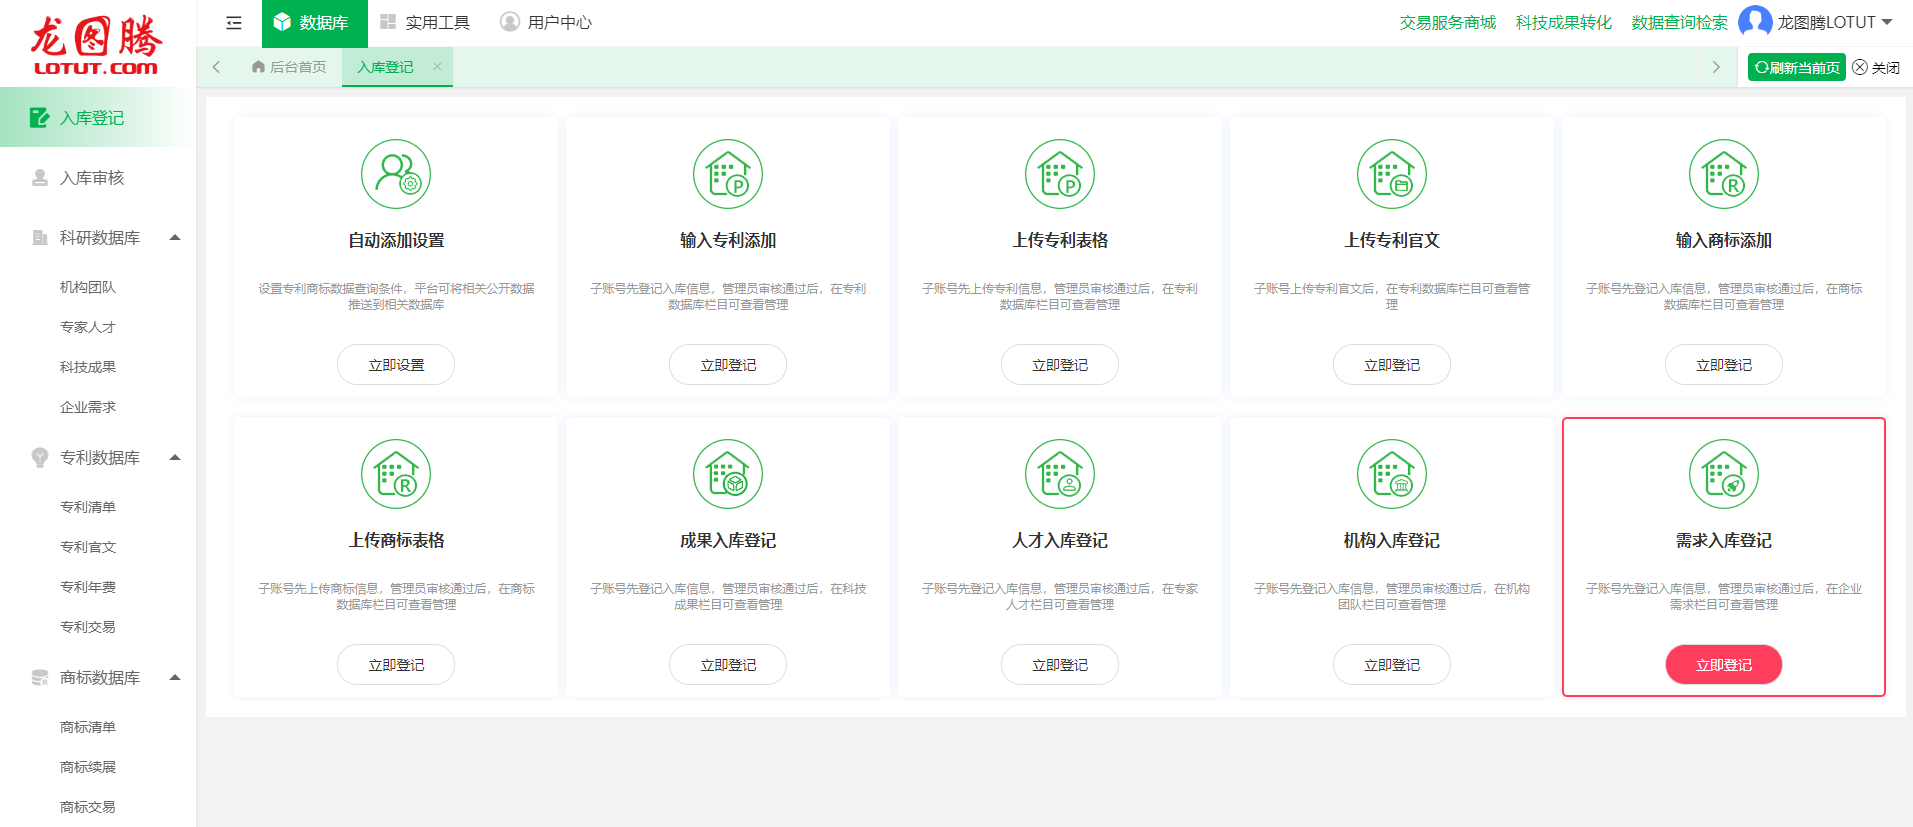Viewport: 1913px width, 827px height.
Task: Click the 机构入库登记 institution icon
Action: click(x=1392, y=474)
